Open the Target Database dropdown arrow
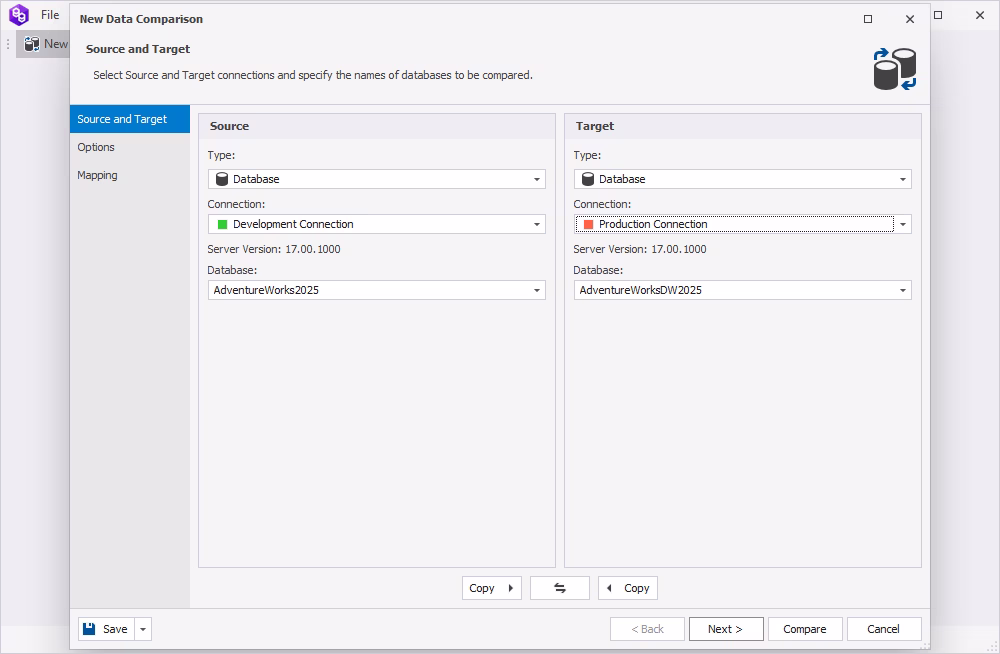Screen dimensions: 1000x654 (903, 291)
